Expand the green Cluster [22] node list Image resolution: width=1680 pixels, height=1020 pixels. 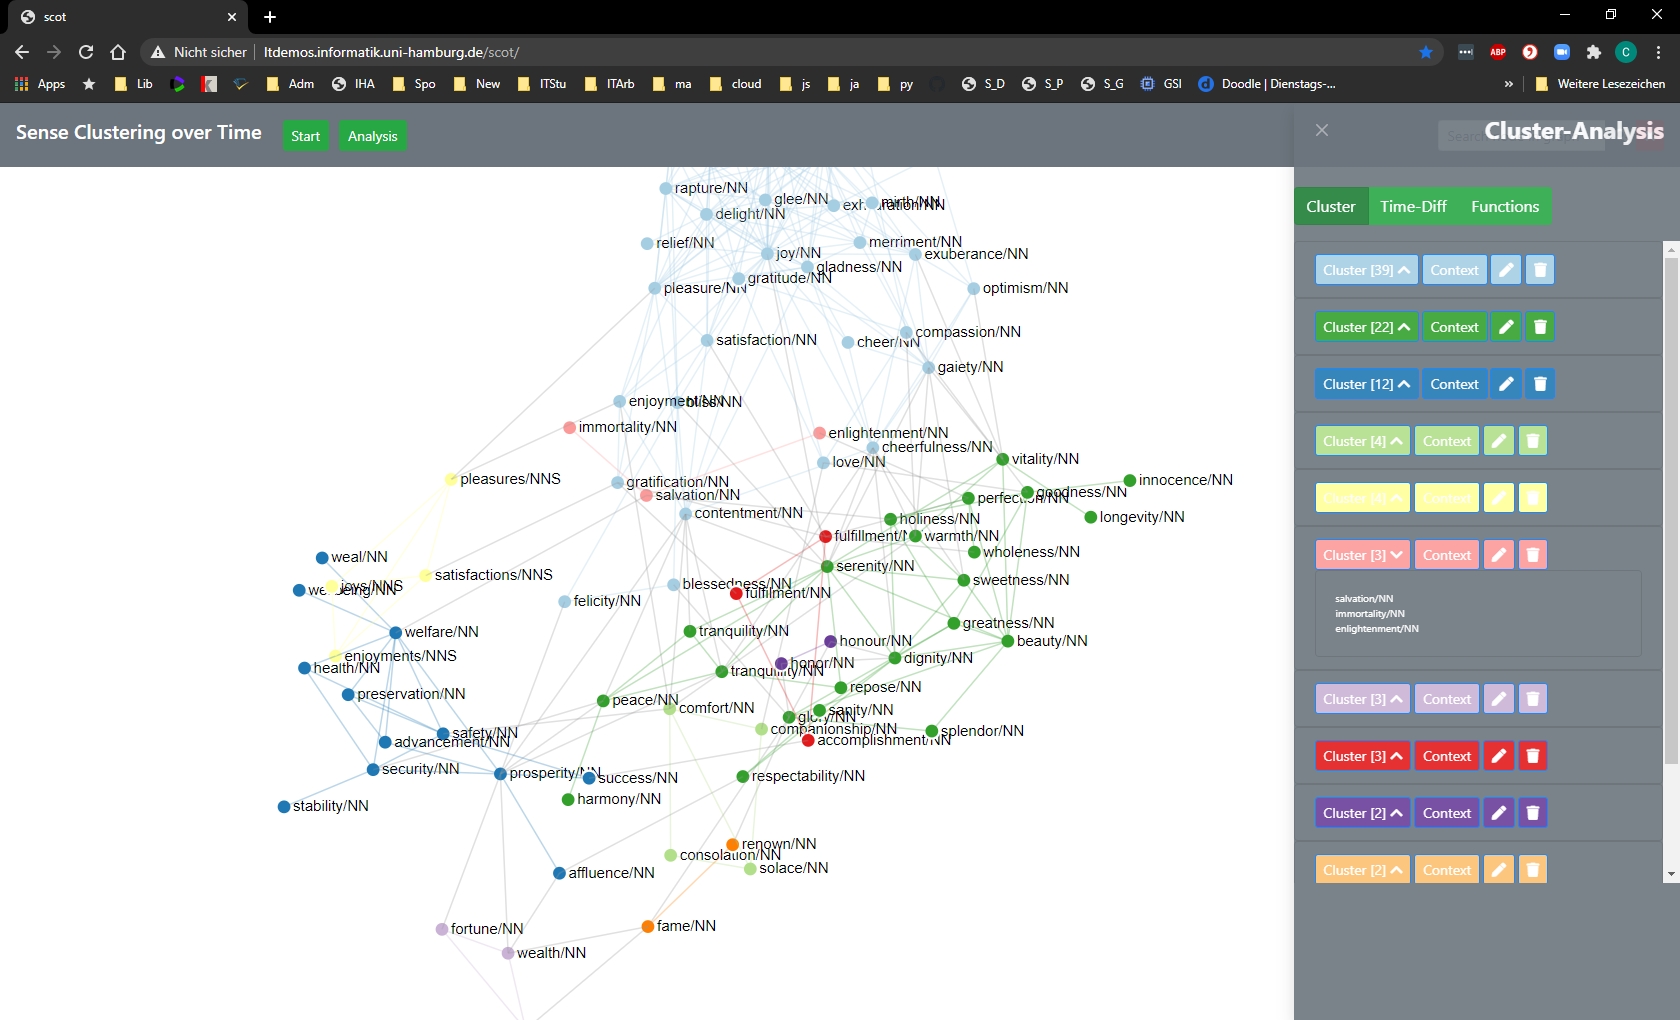[1366, 327]
